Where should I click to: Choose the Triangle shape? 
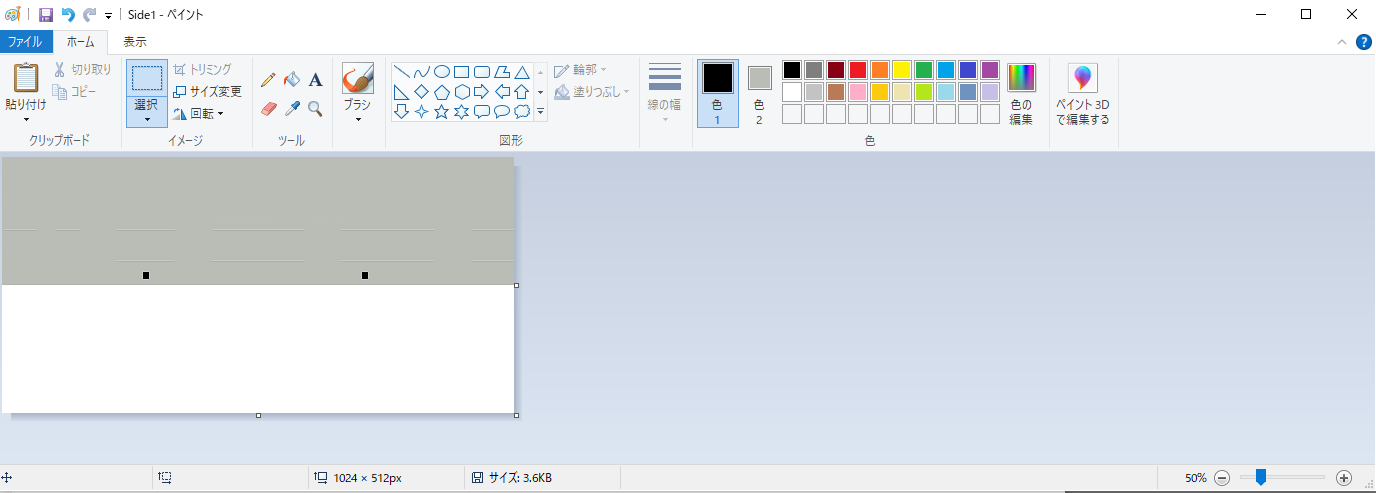(x=521, y=72)
